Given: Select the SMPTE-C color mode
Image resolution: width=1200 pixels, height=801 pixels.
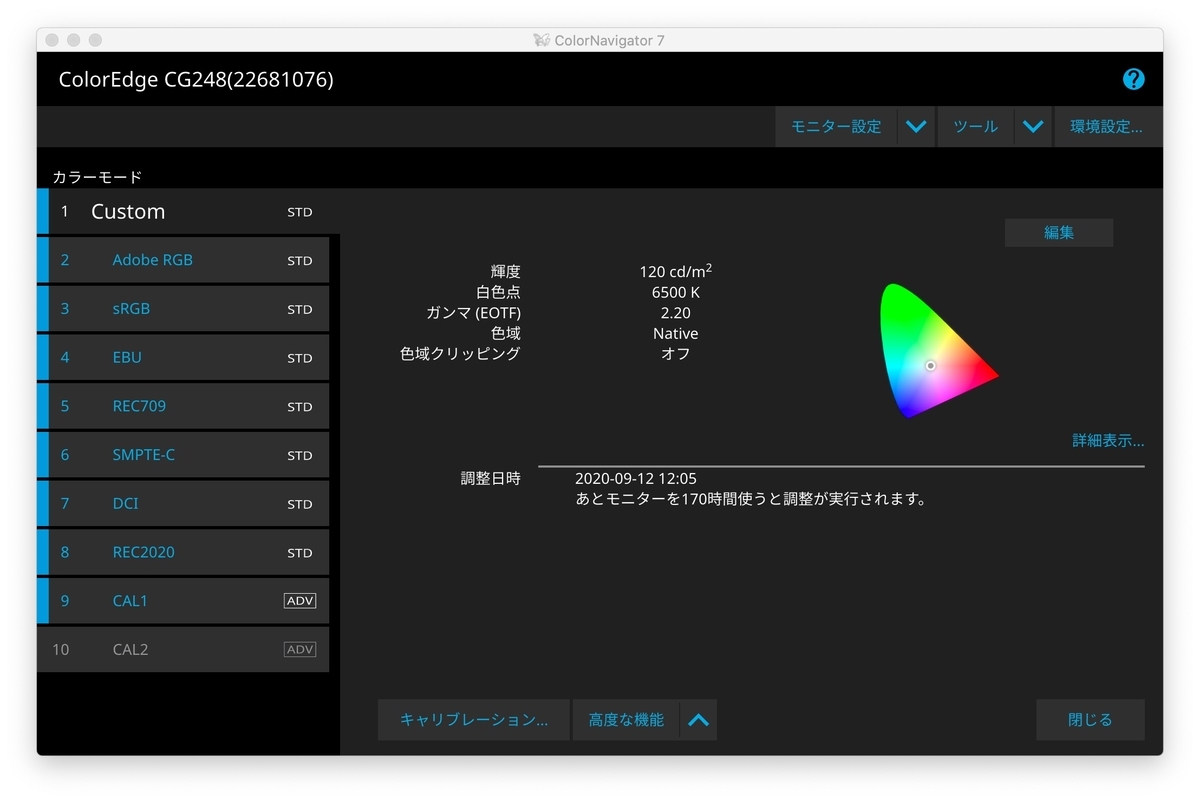Looking at the screenshot, I should 183,455.
